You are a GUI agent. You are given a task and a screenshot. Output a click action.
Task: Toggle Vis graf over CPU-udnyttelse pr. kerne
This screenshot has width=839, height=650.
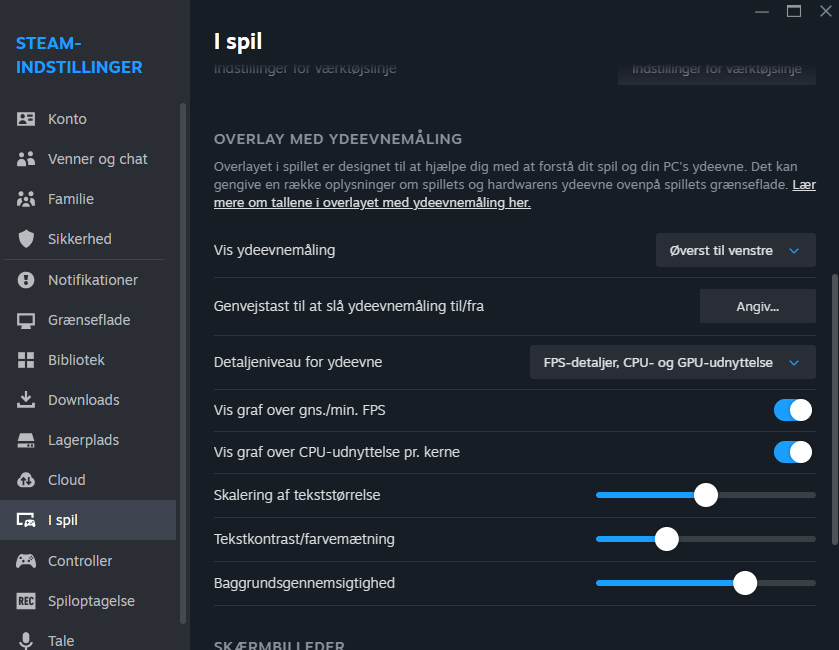click(x=792, y=452)
